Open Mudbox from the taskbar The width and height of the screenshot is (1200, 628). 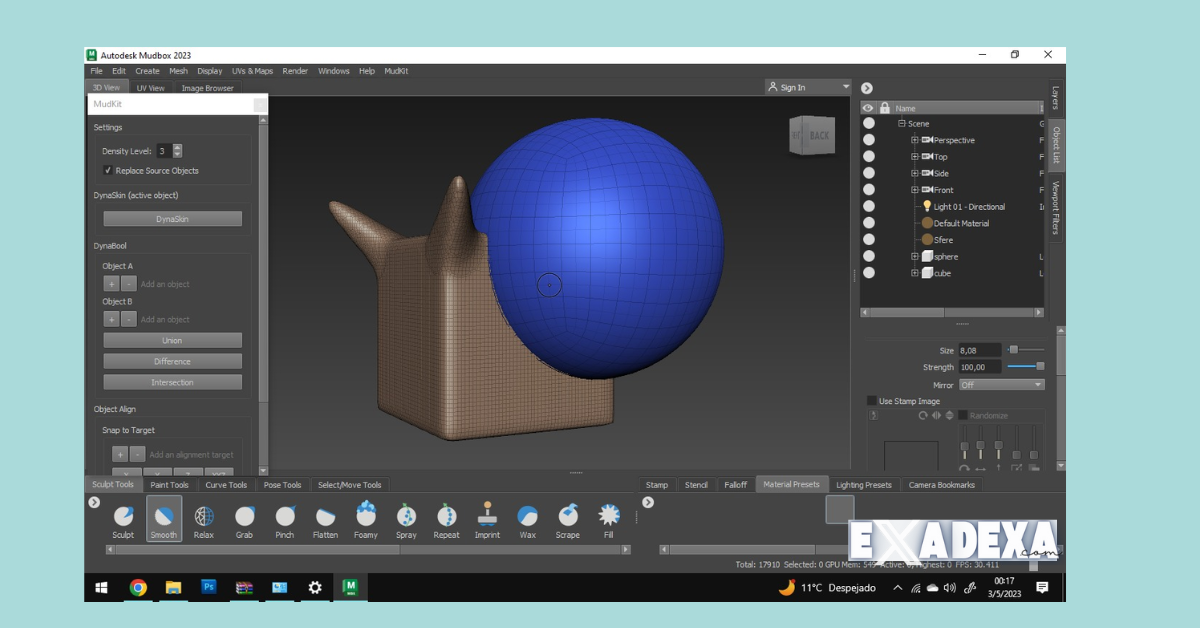tap(350, 588)
